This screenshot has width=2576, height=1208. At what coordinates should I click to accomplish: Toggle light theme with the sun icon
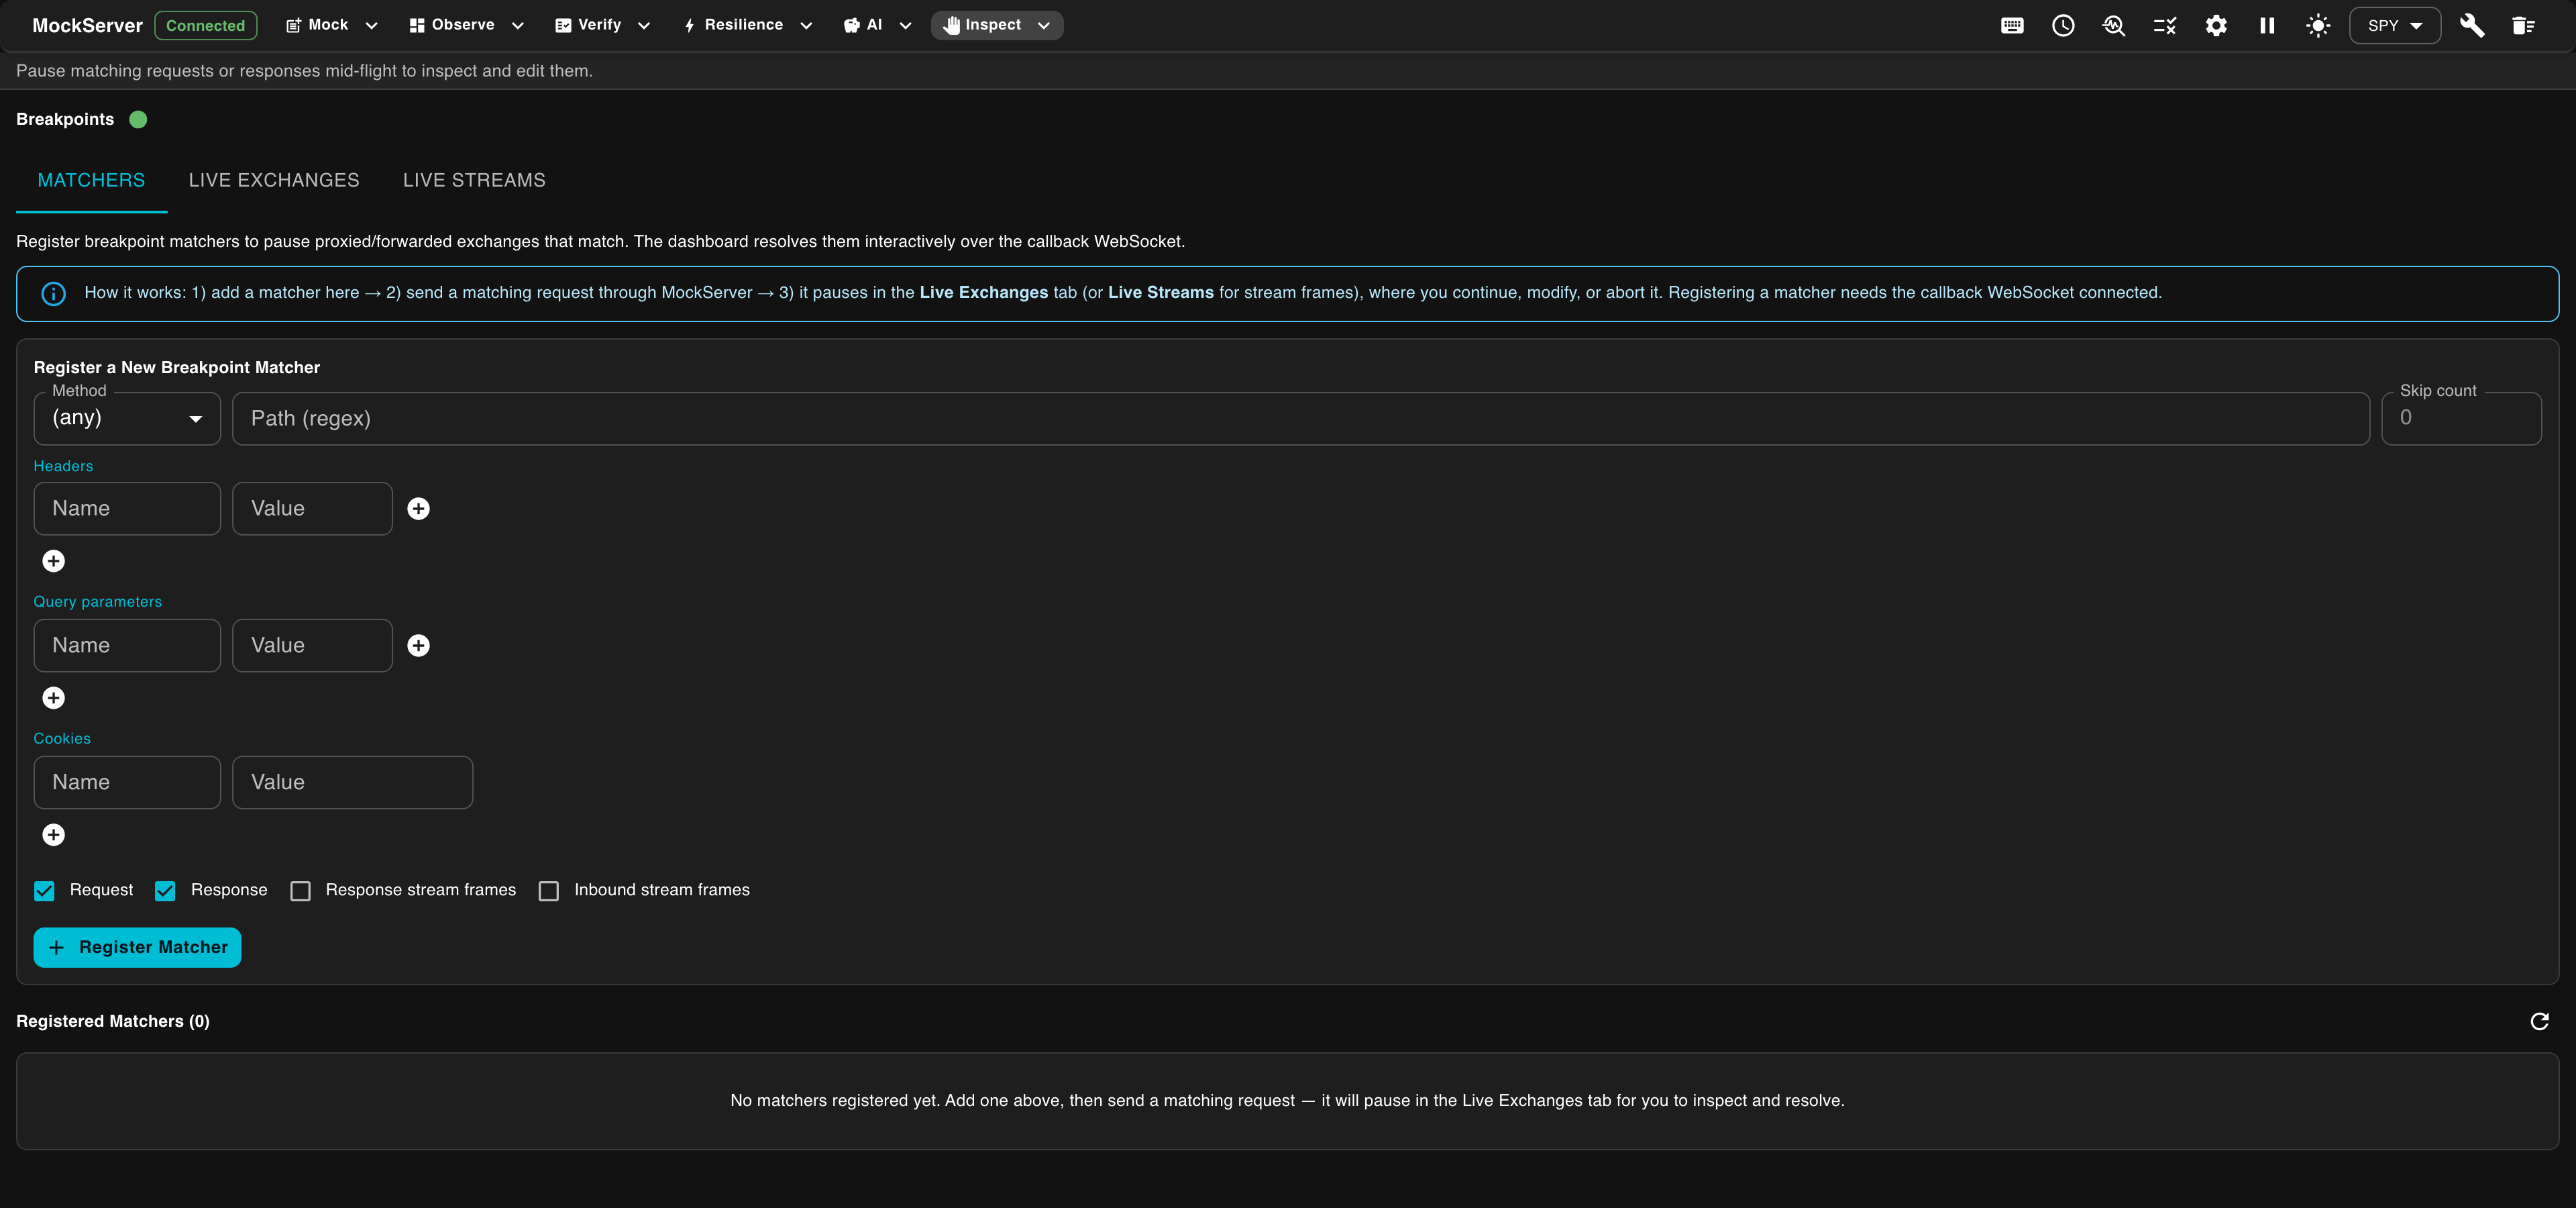tap(2318, 26)
